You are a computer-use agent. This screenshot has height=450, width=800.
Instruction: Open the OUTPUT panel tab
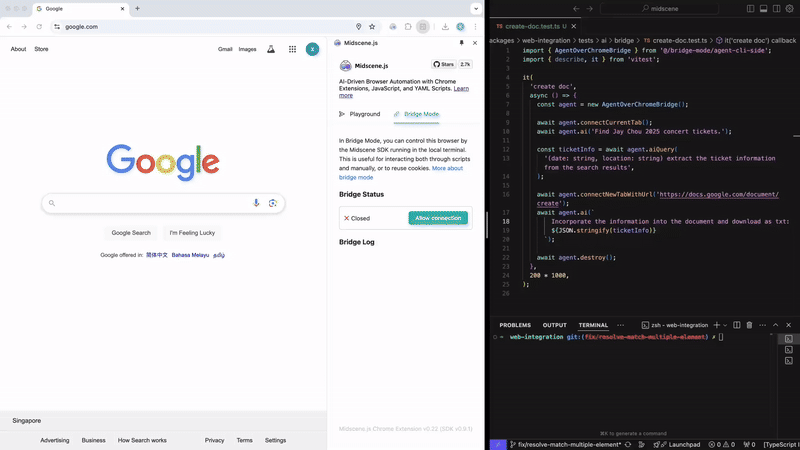555,325
